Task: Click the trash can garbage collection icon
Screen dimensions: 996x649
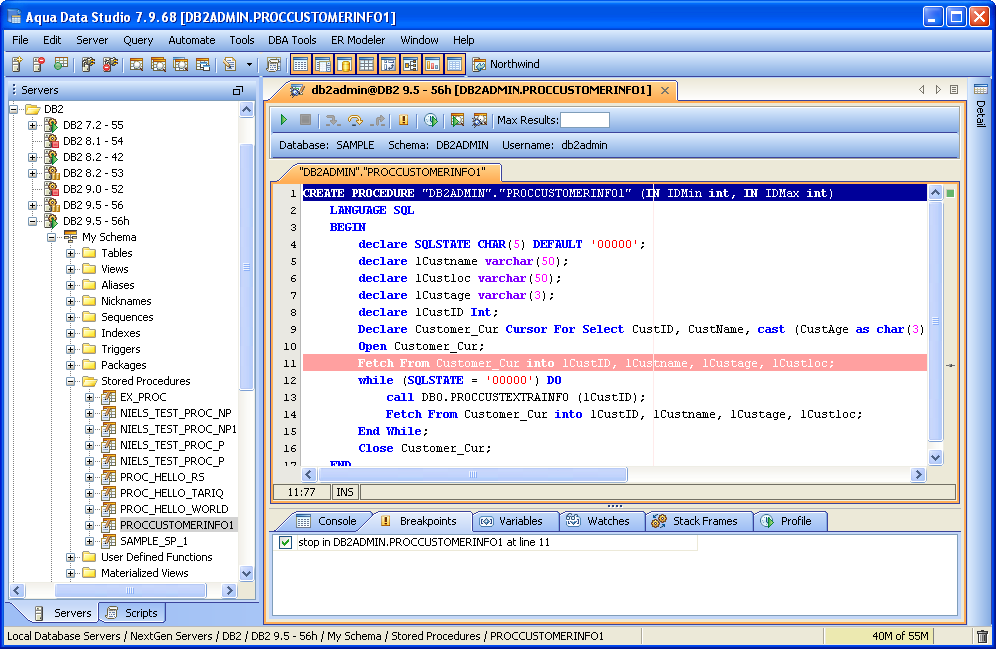Action: (x=982, y=636)
